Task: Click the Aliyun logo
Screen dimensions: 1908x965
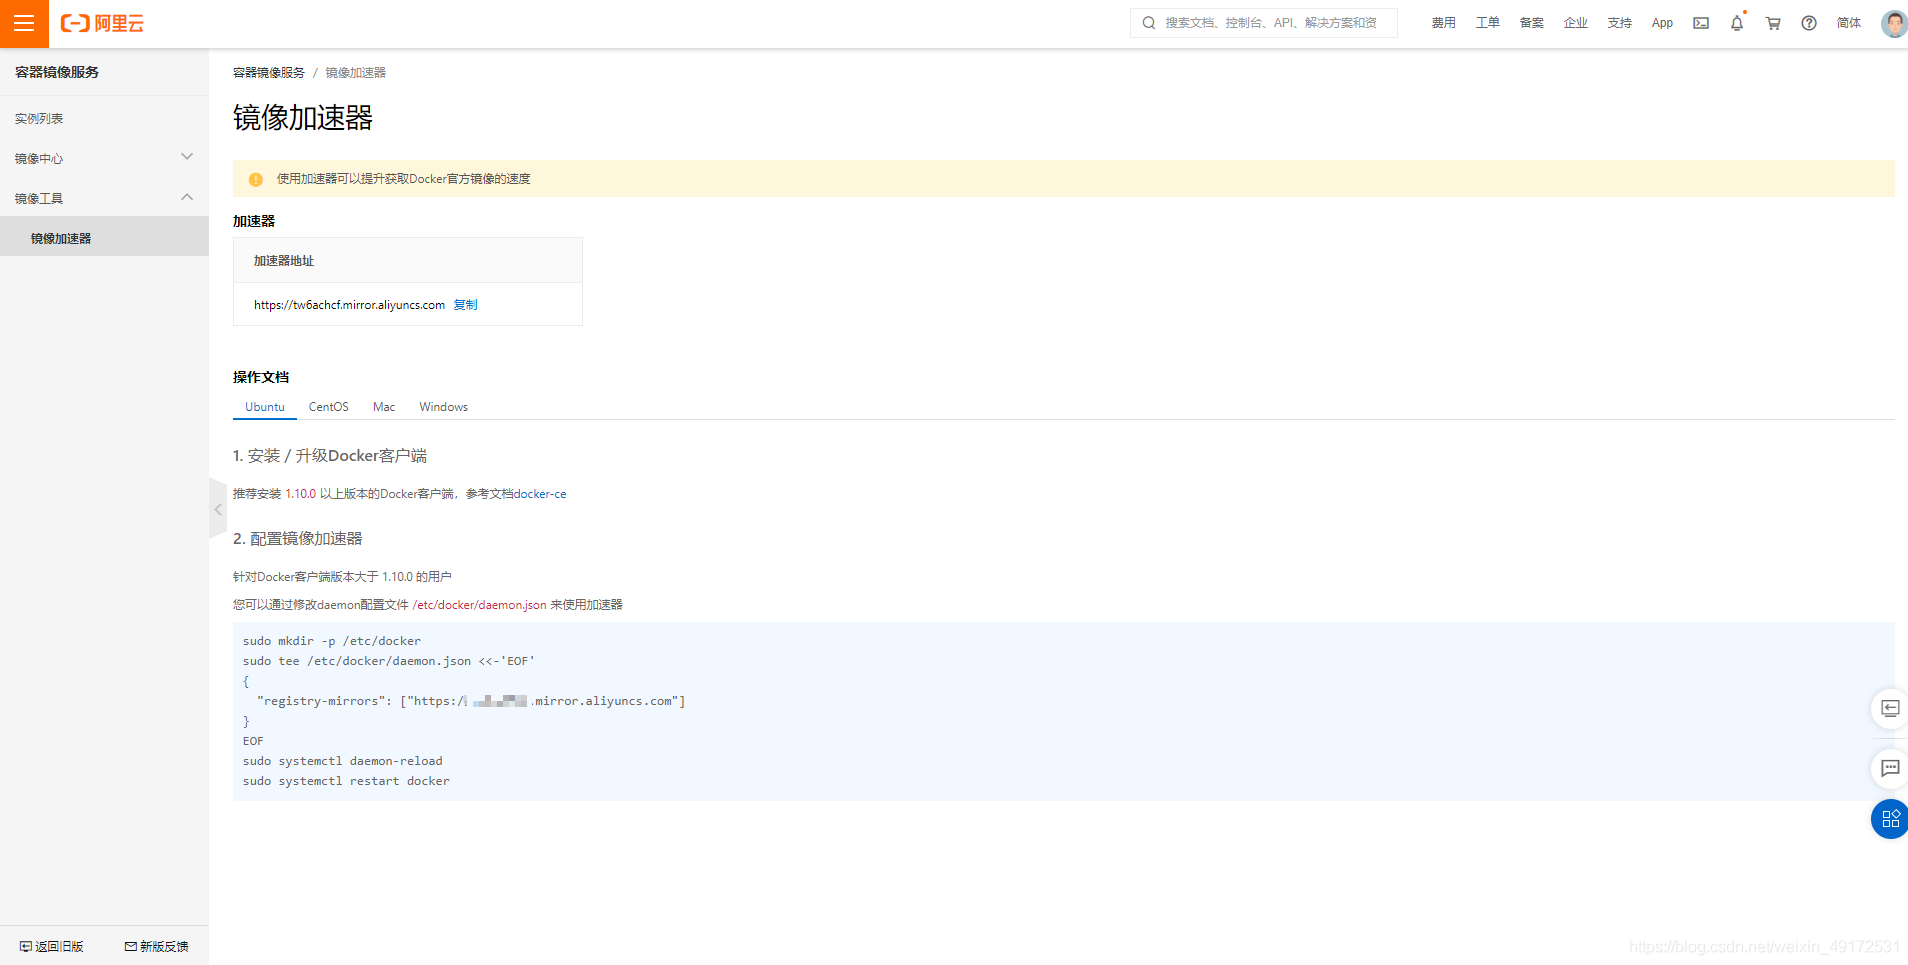Action: coord(102,23)
